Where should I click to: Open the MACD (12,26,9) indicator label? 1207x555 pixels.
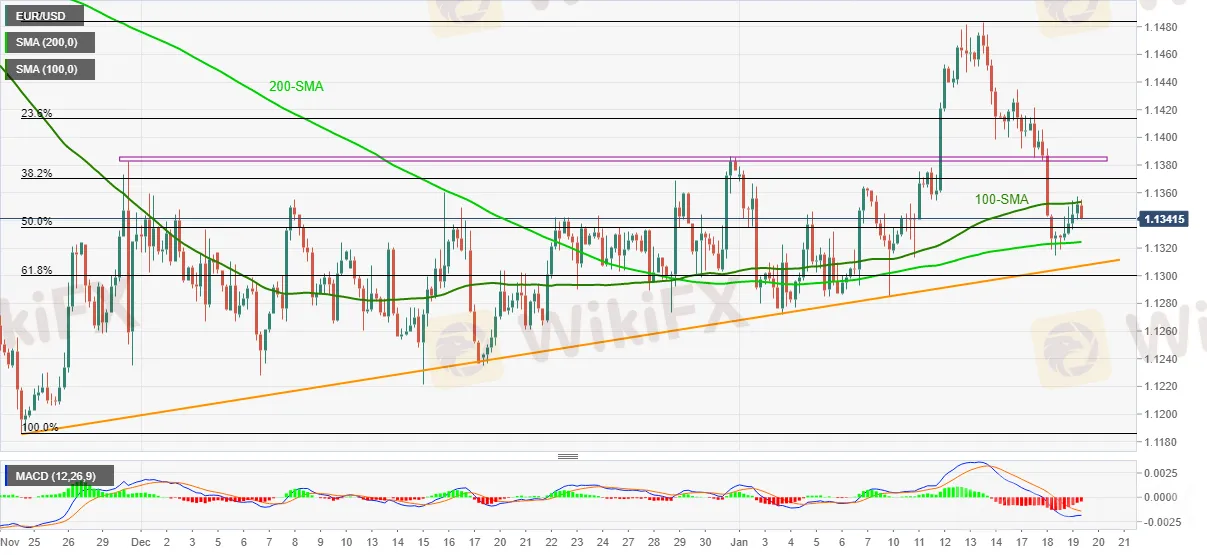59,475
